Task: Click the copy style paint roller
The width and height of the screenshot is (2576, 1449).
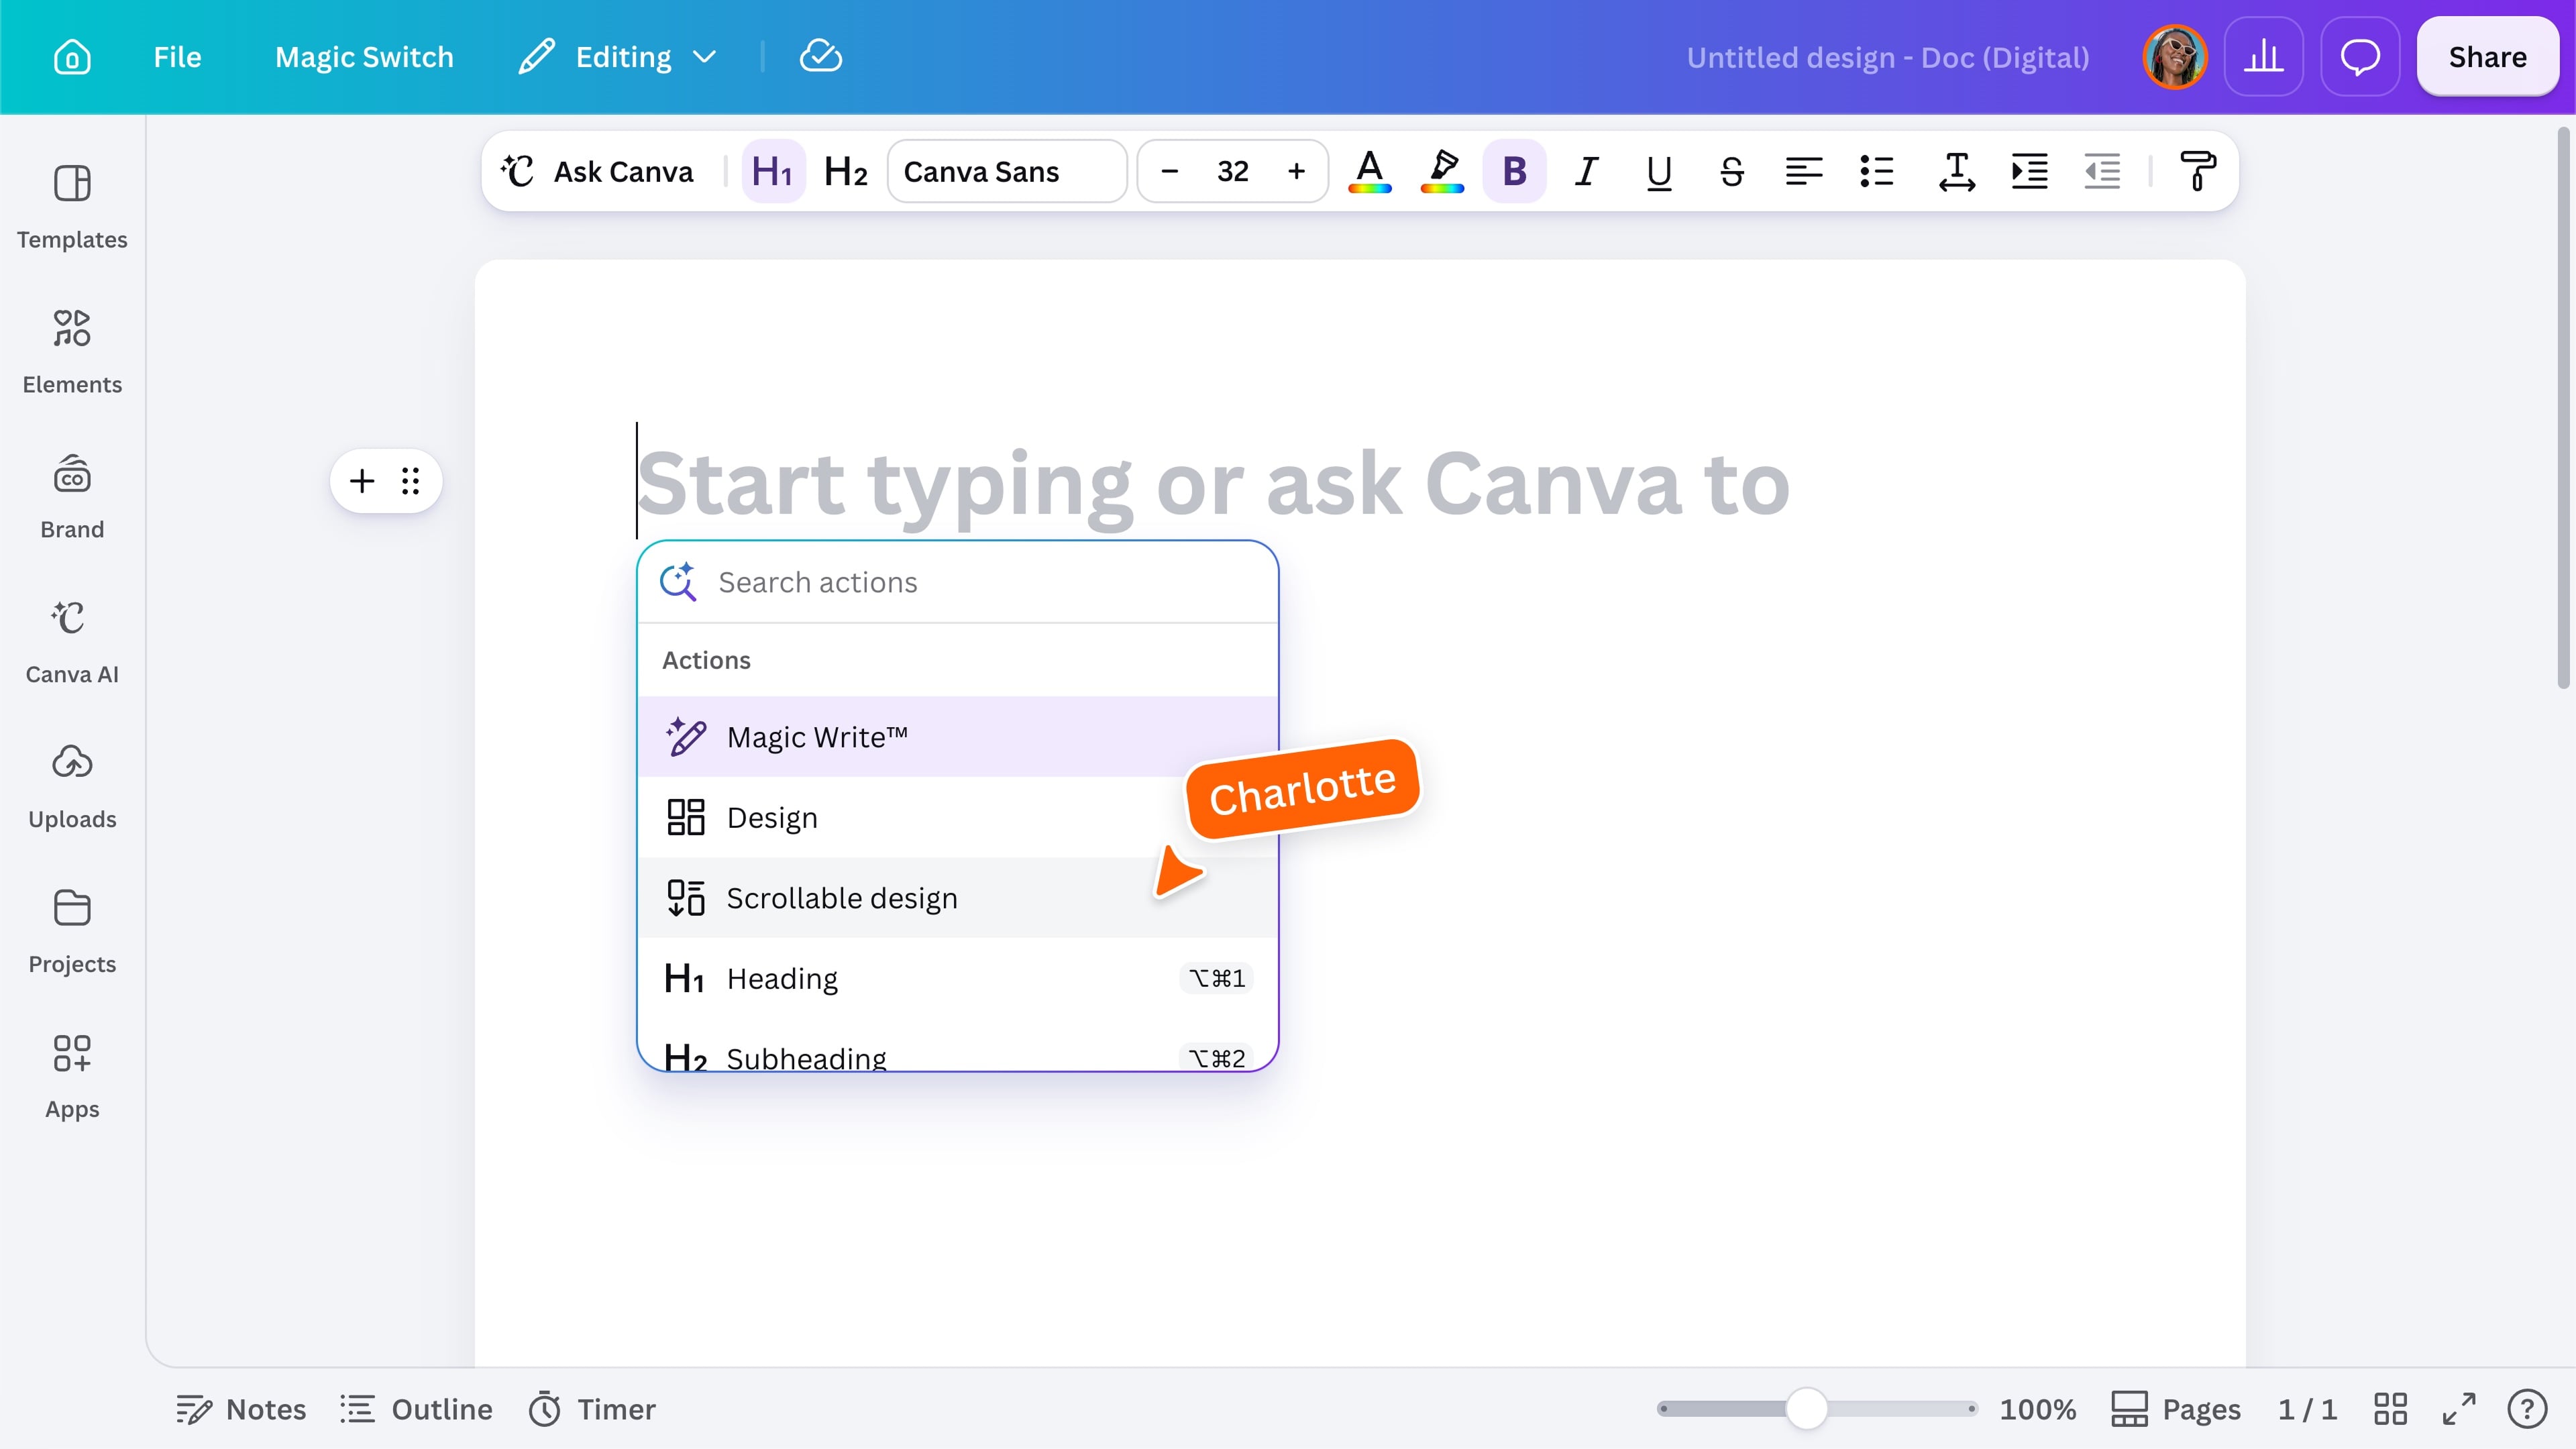Action: [2197, 171]
